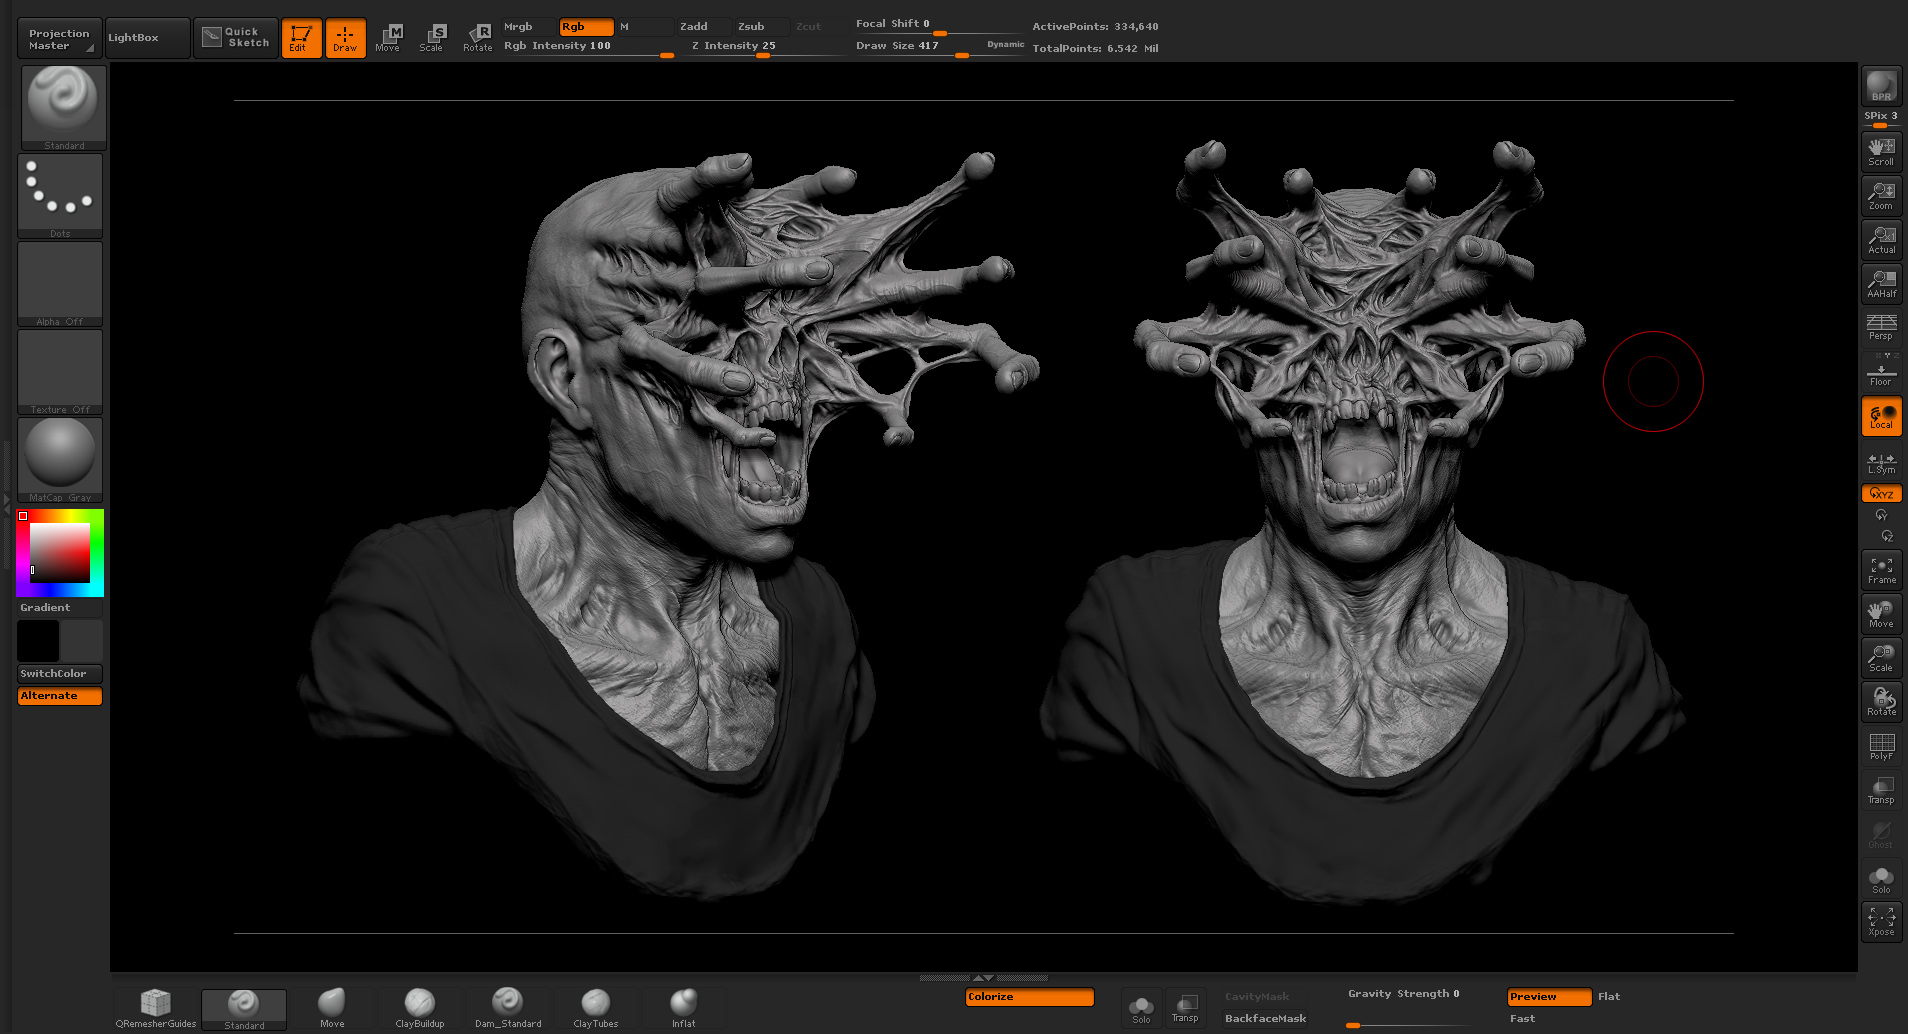Enable Mrgb painting mode
Image resolution: width=1908 pixels, height=1034 pixels.
[x=528, y=27]
